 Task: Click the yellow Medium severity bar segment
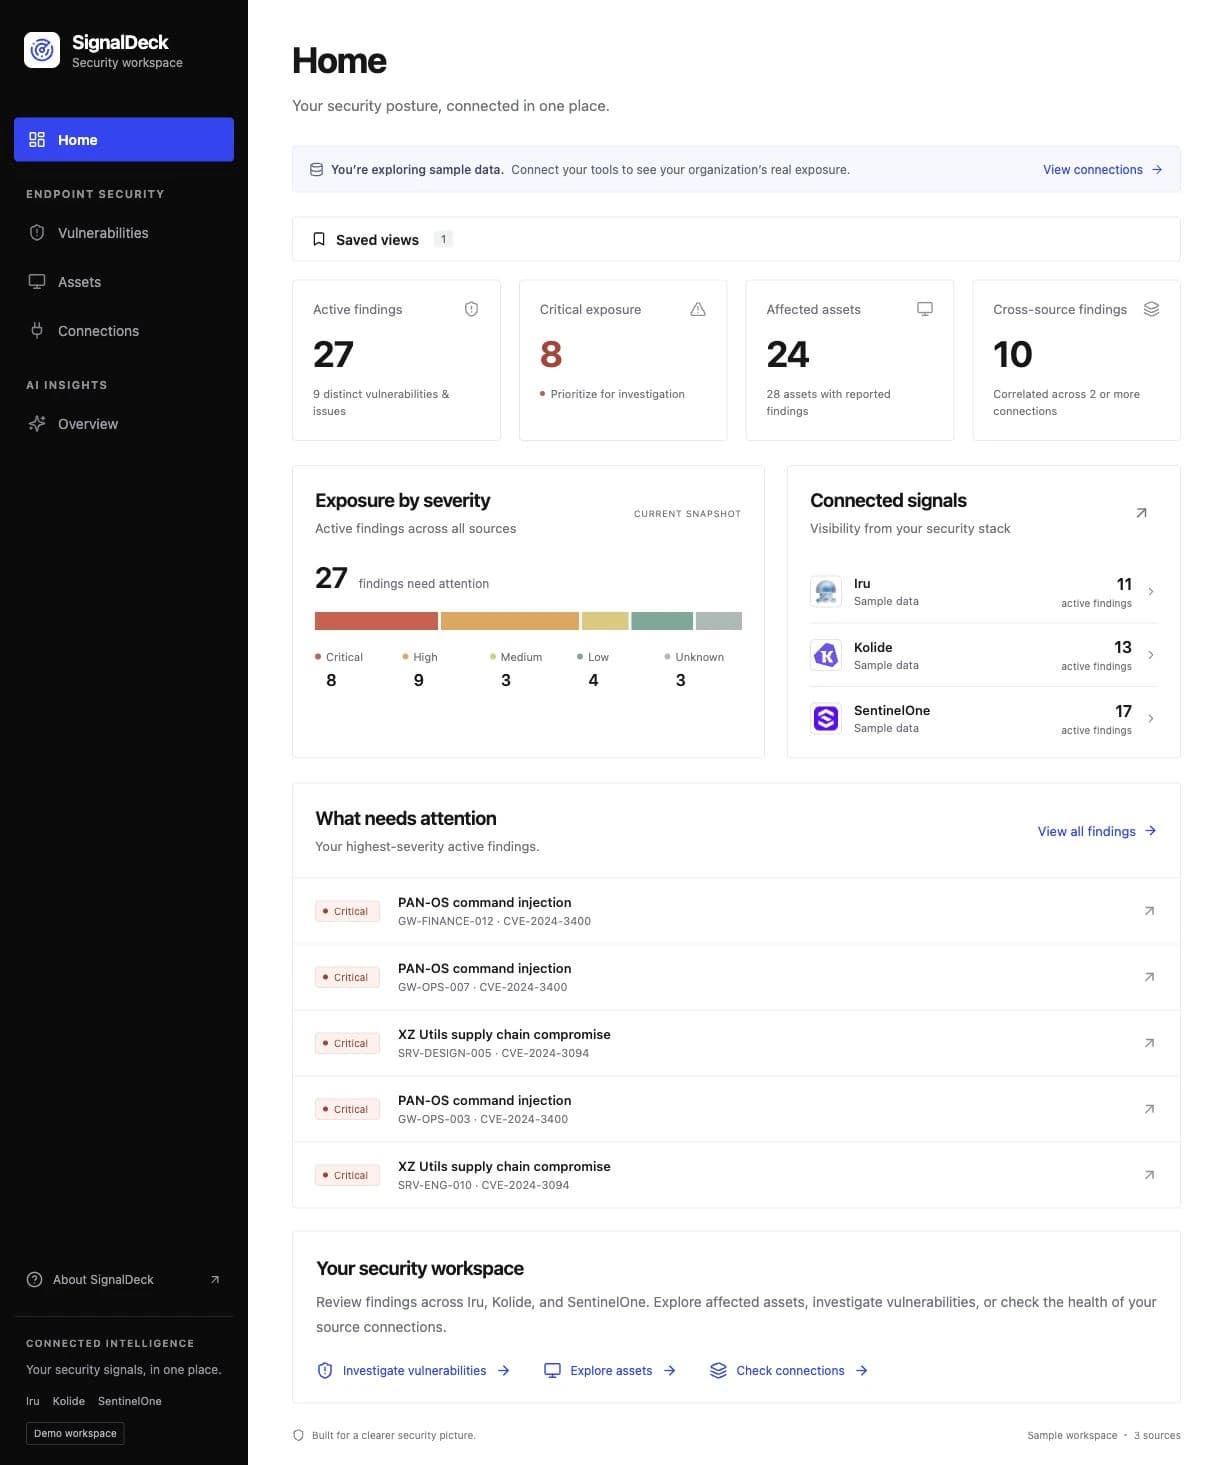tap(605, 621)
